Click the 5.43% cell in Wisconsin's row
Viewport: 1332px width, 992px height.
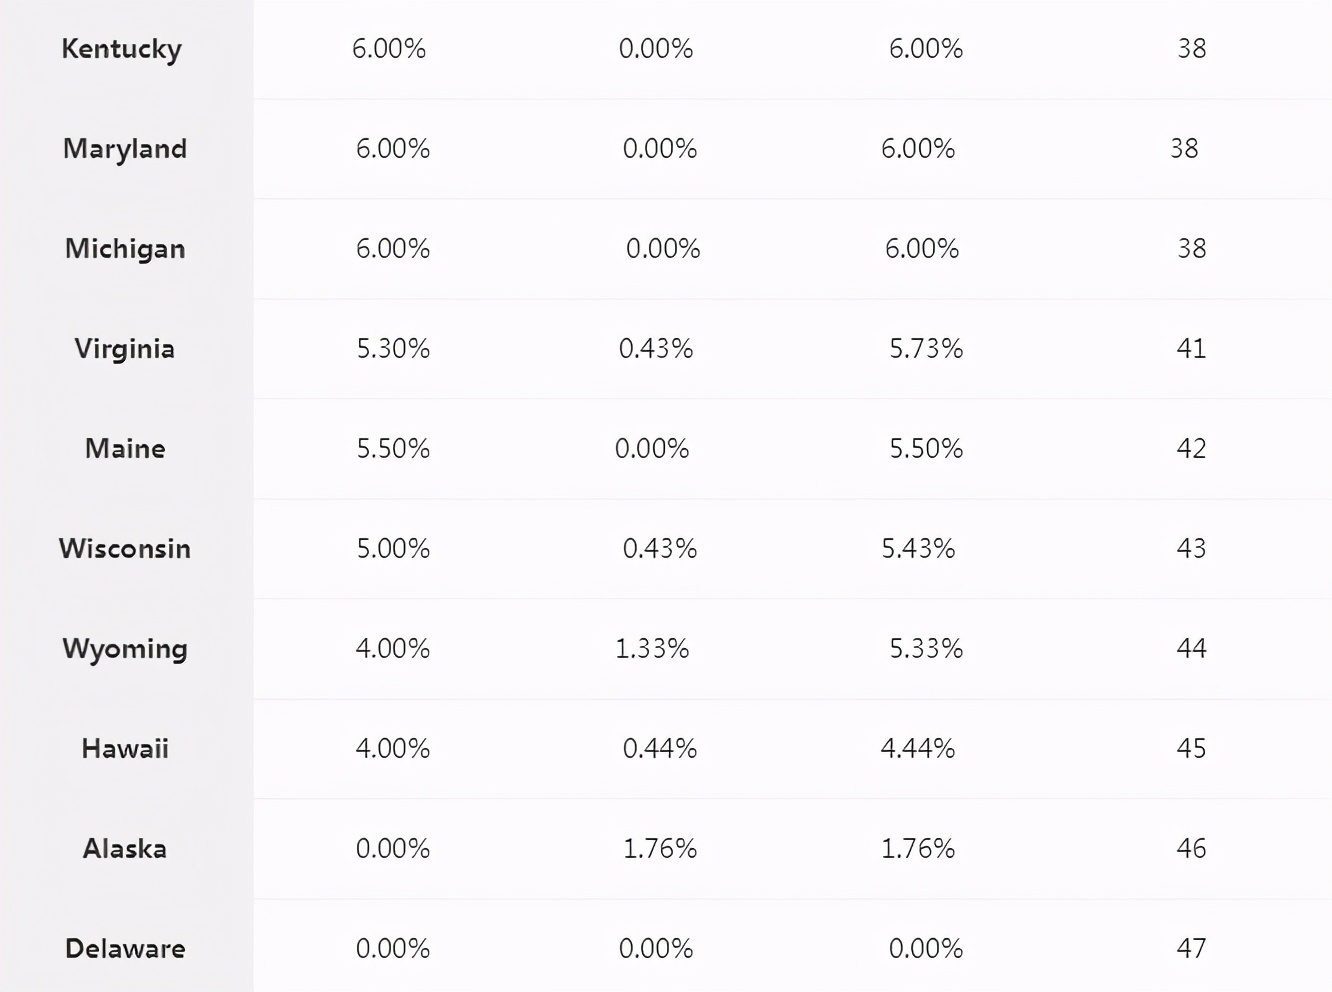[x=918, y=549]
